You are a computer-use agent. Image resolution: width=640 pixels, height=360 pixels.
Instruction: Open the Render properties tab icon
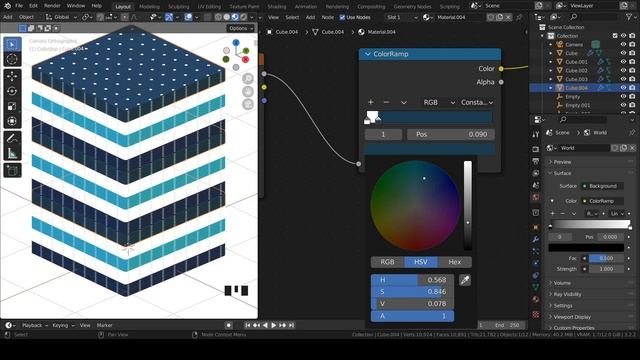[536, 149]
